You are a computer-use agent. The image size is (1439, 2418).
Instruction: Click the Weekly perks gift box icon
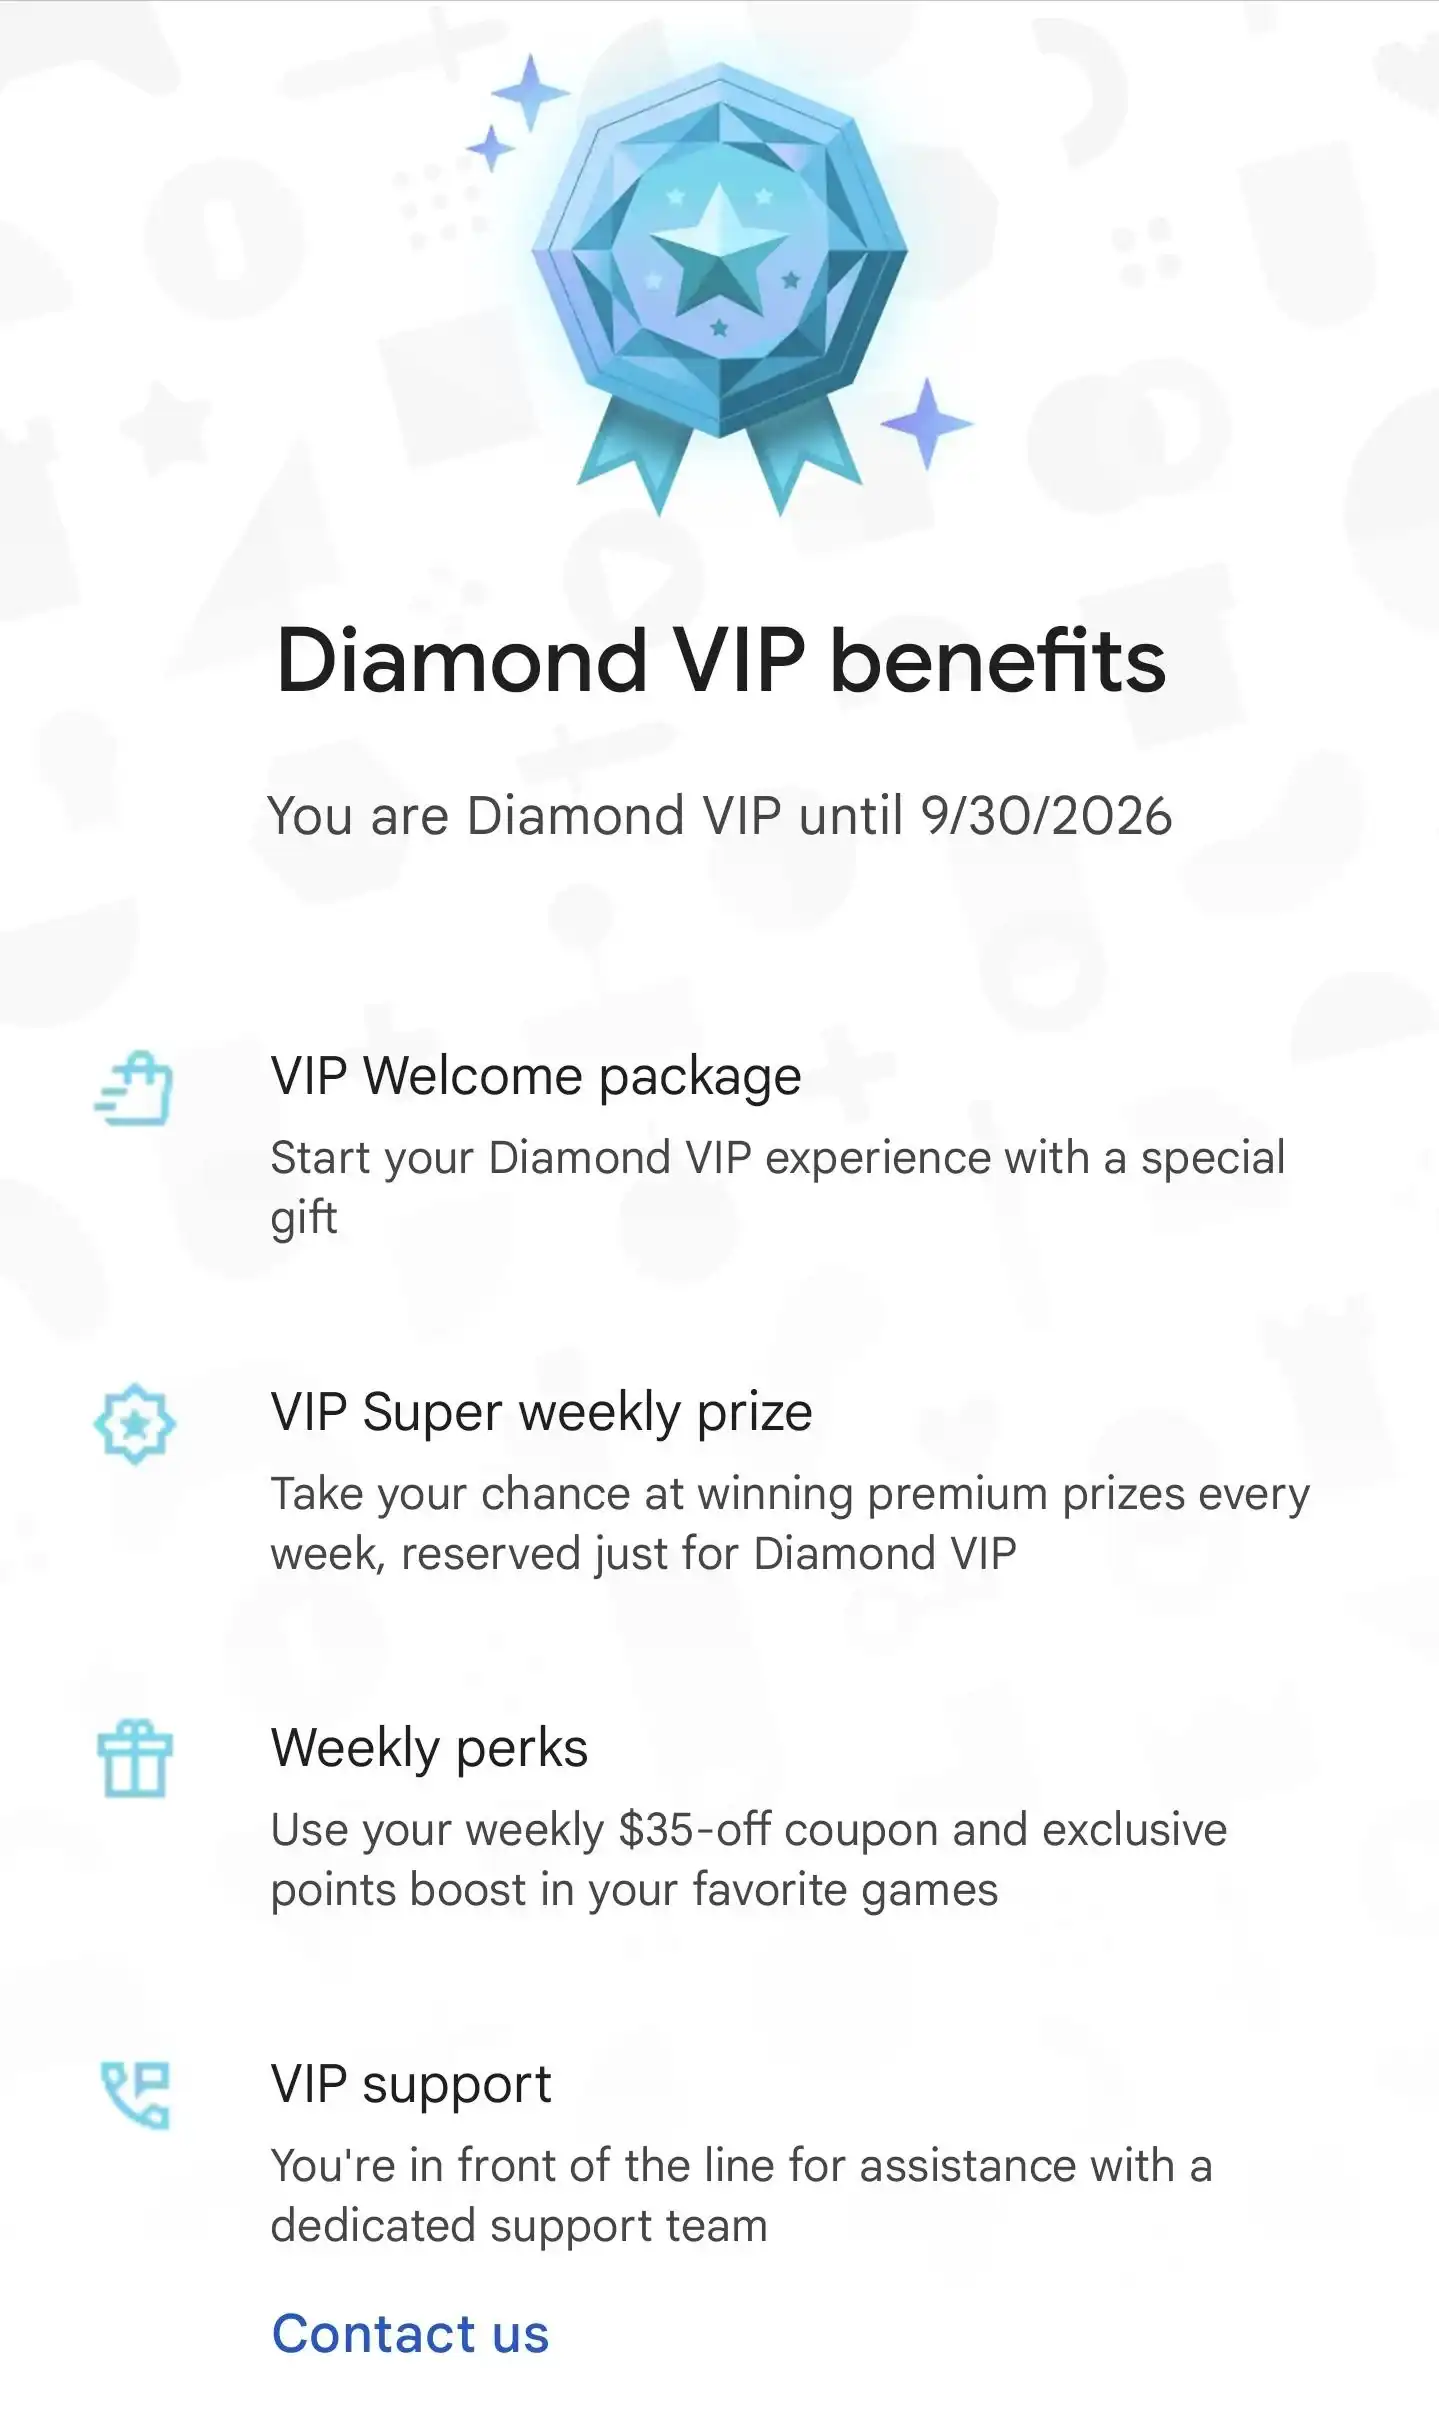(x=134, y=1759)
